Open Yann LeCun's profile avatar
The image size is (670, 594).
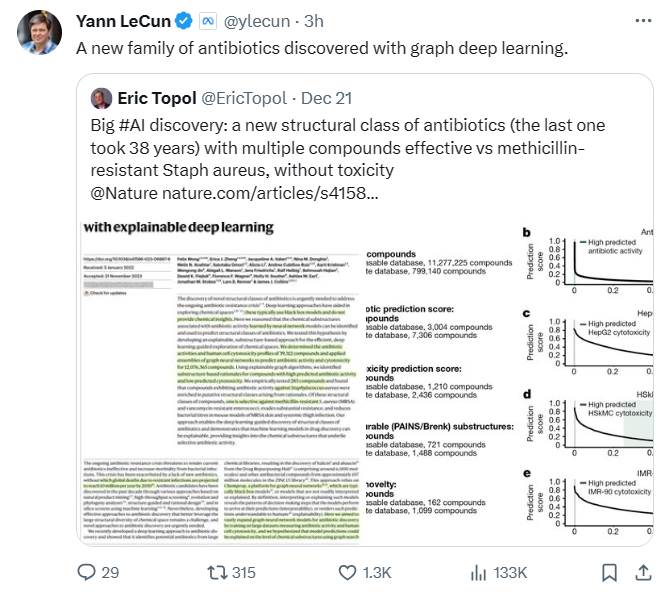(x=39, y=32)
